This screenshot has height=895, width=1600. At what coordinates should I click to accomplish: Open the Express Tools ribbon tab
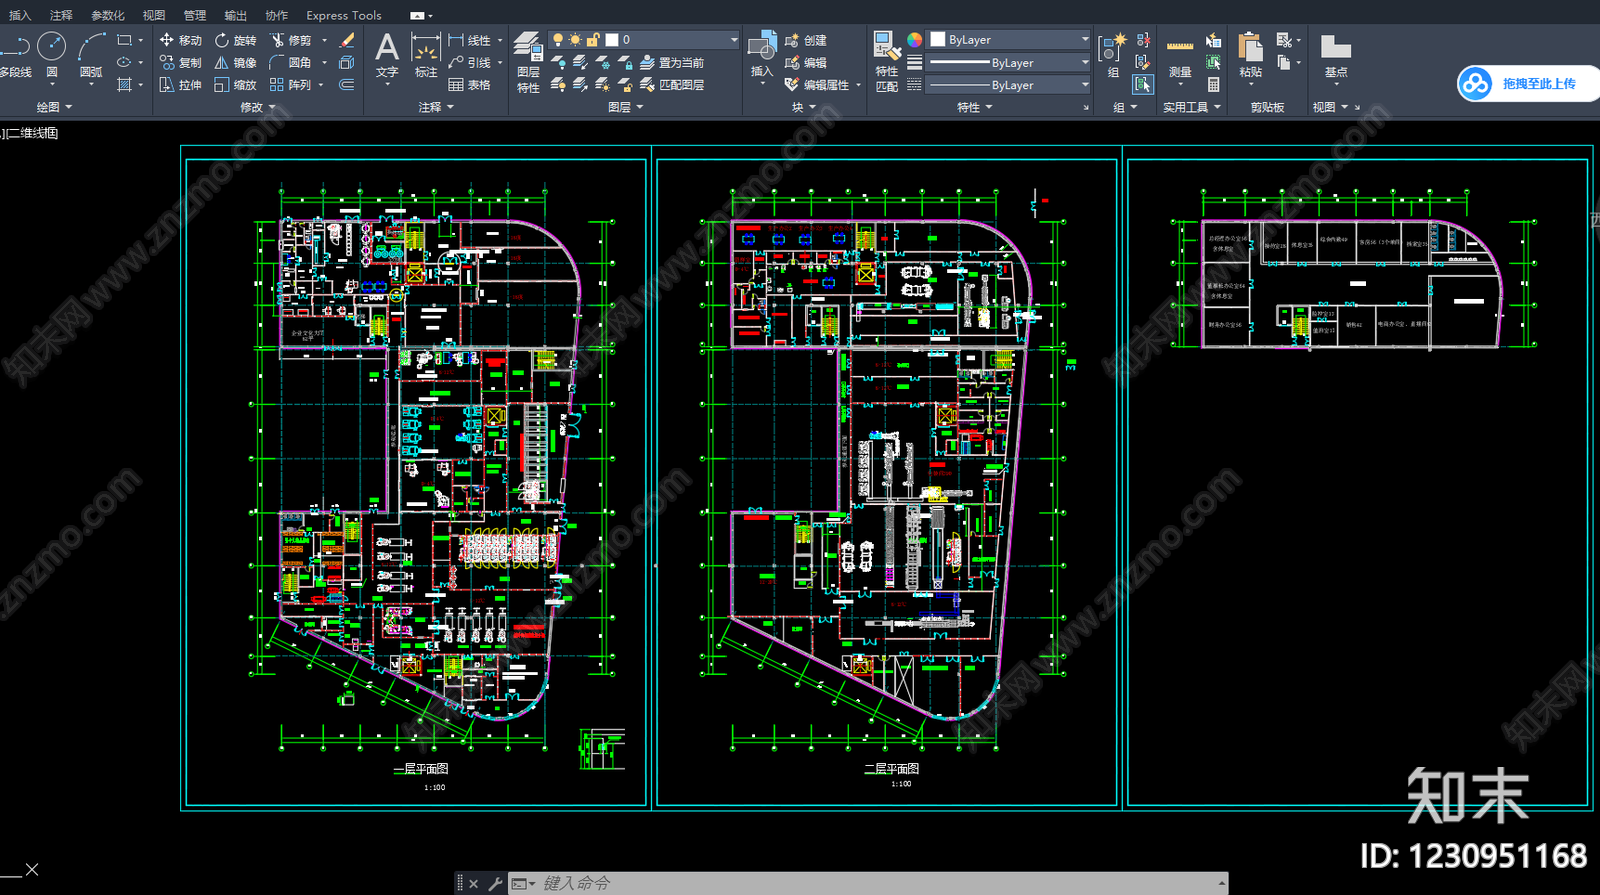tap(344, 15)
